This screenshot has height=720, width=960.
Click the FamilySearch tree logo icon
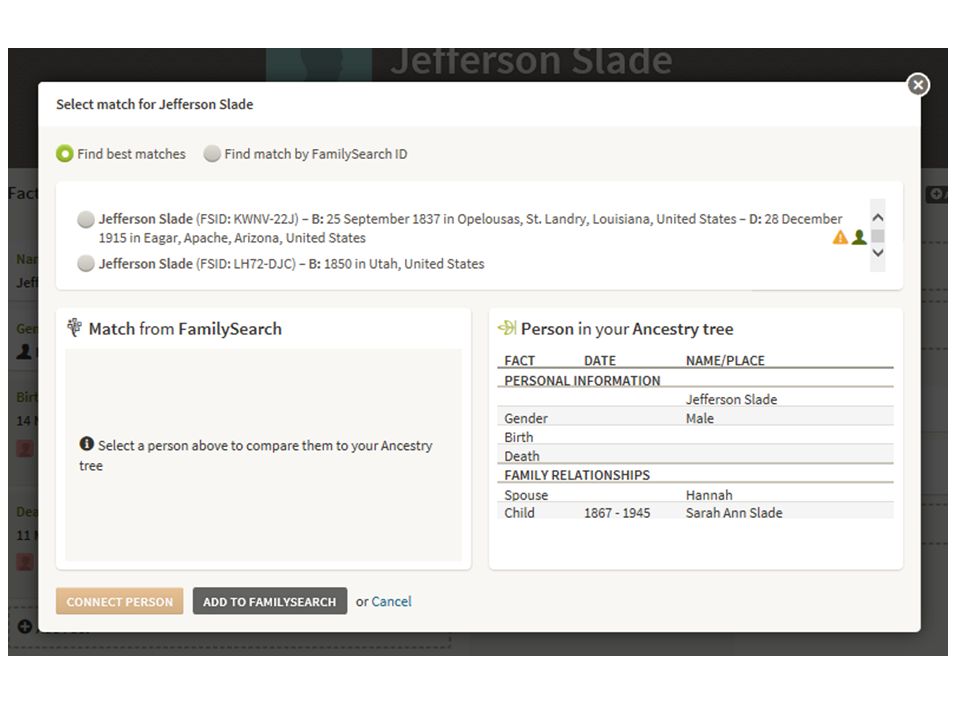[75, 328]
